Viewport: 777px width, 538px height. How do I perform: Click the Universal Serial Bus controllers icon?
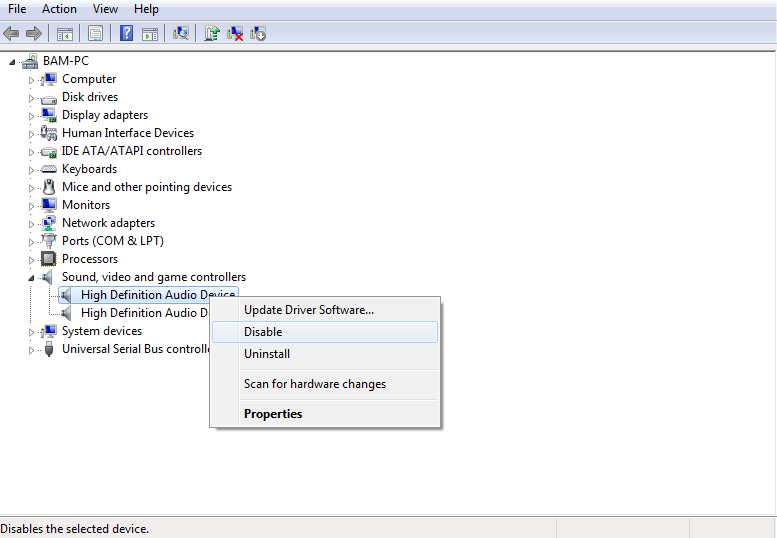coord(49,349)
